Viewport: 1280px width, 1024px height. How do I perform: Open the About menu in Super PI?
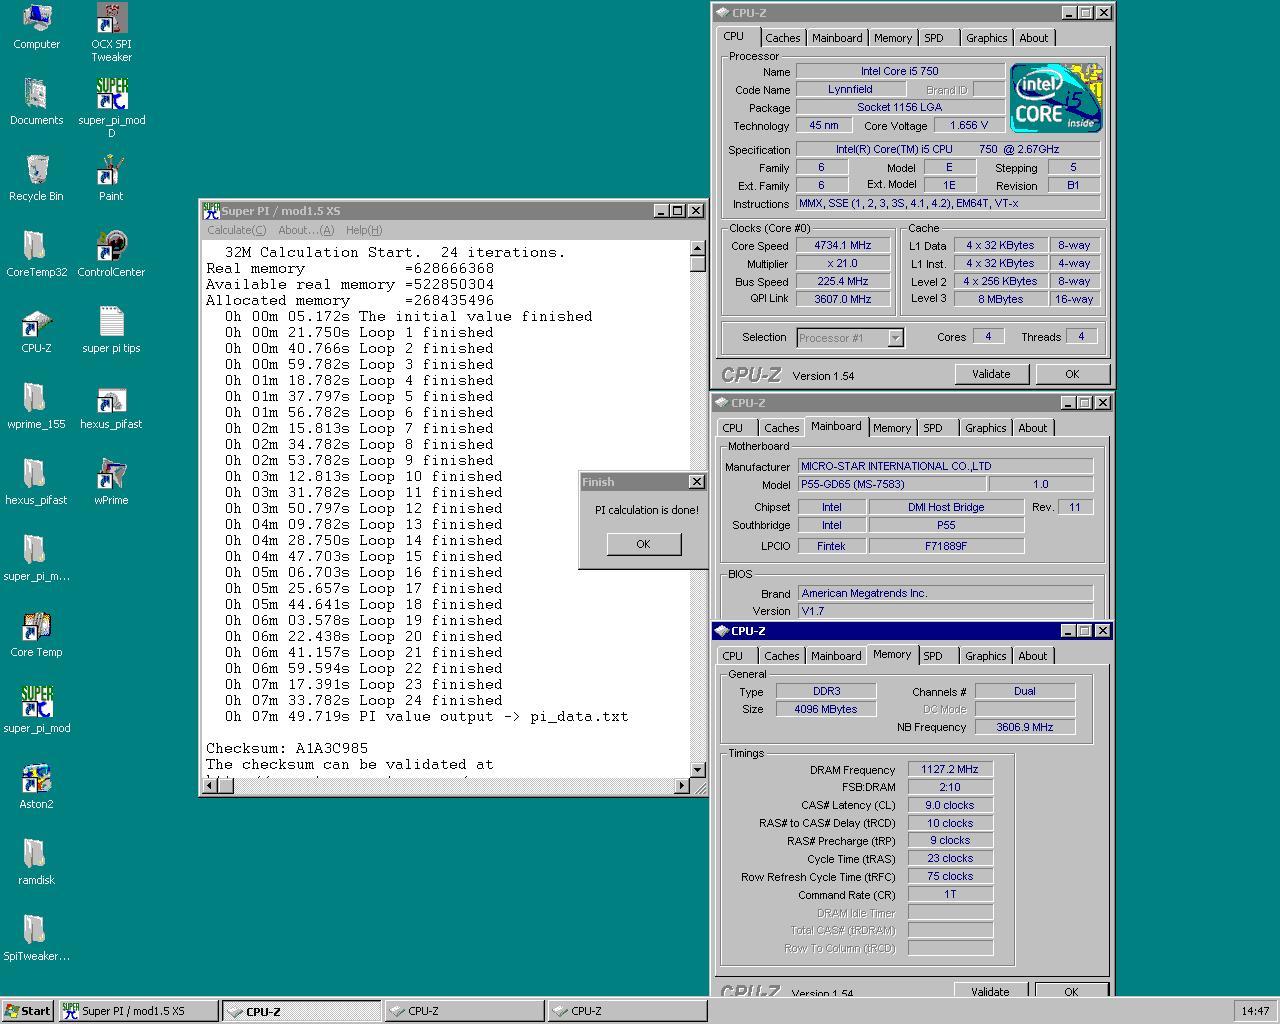[x=305, y=230]
